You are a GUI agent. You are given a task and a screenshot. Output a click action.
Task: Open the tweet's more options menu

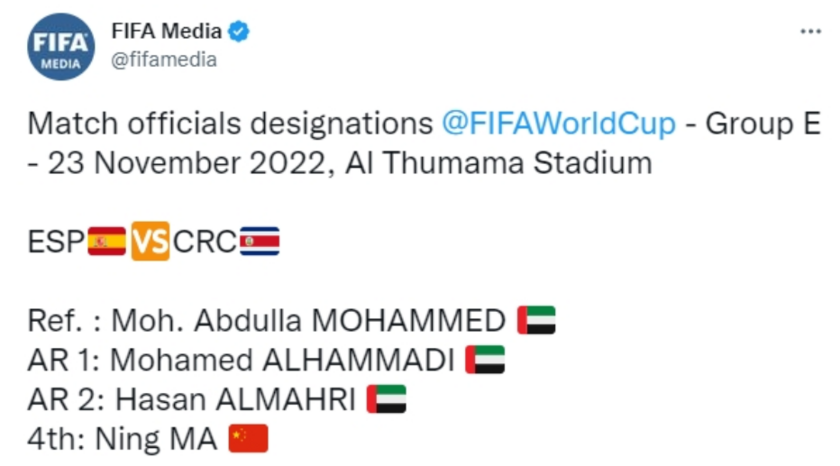pyautogui.click(x=810, y=32)
